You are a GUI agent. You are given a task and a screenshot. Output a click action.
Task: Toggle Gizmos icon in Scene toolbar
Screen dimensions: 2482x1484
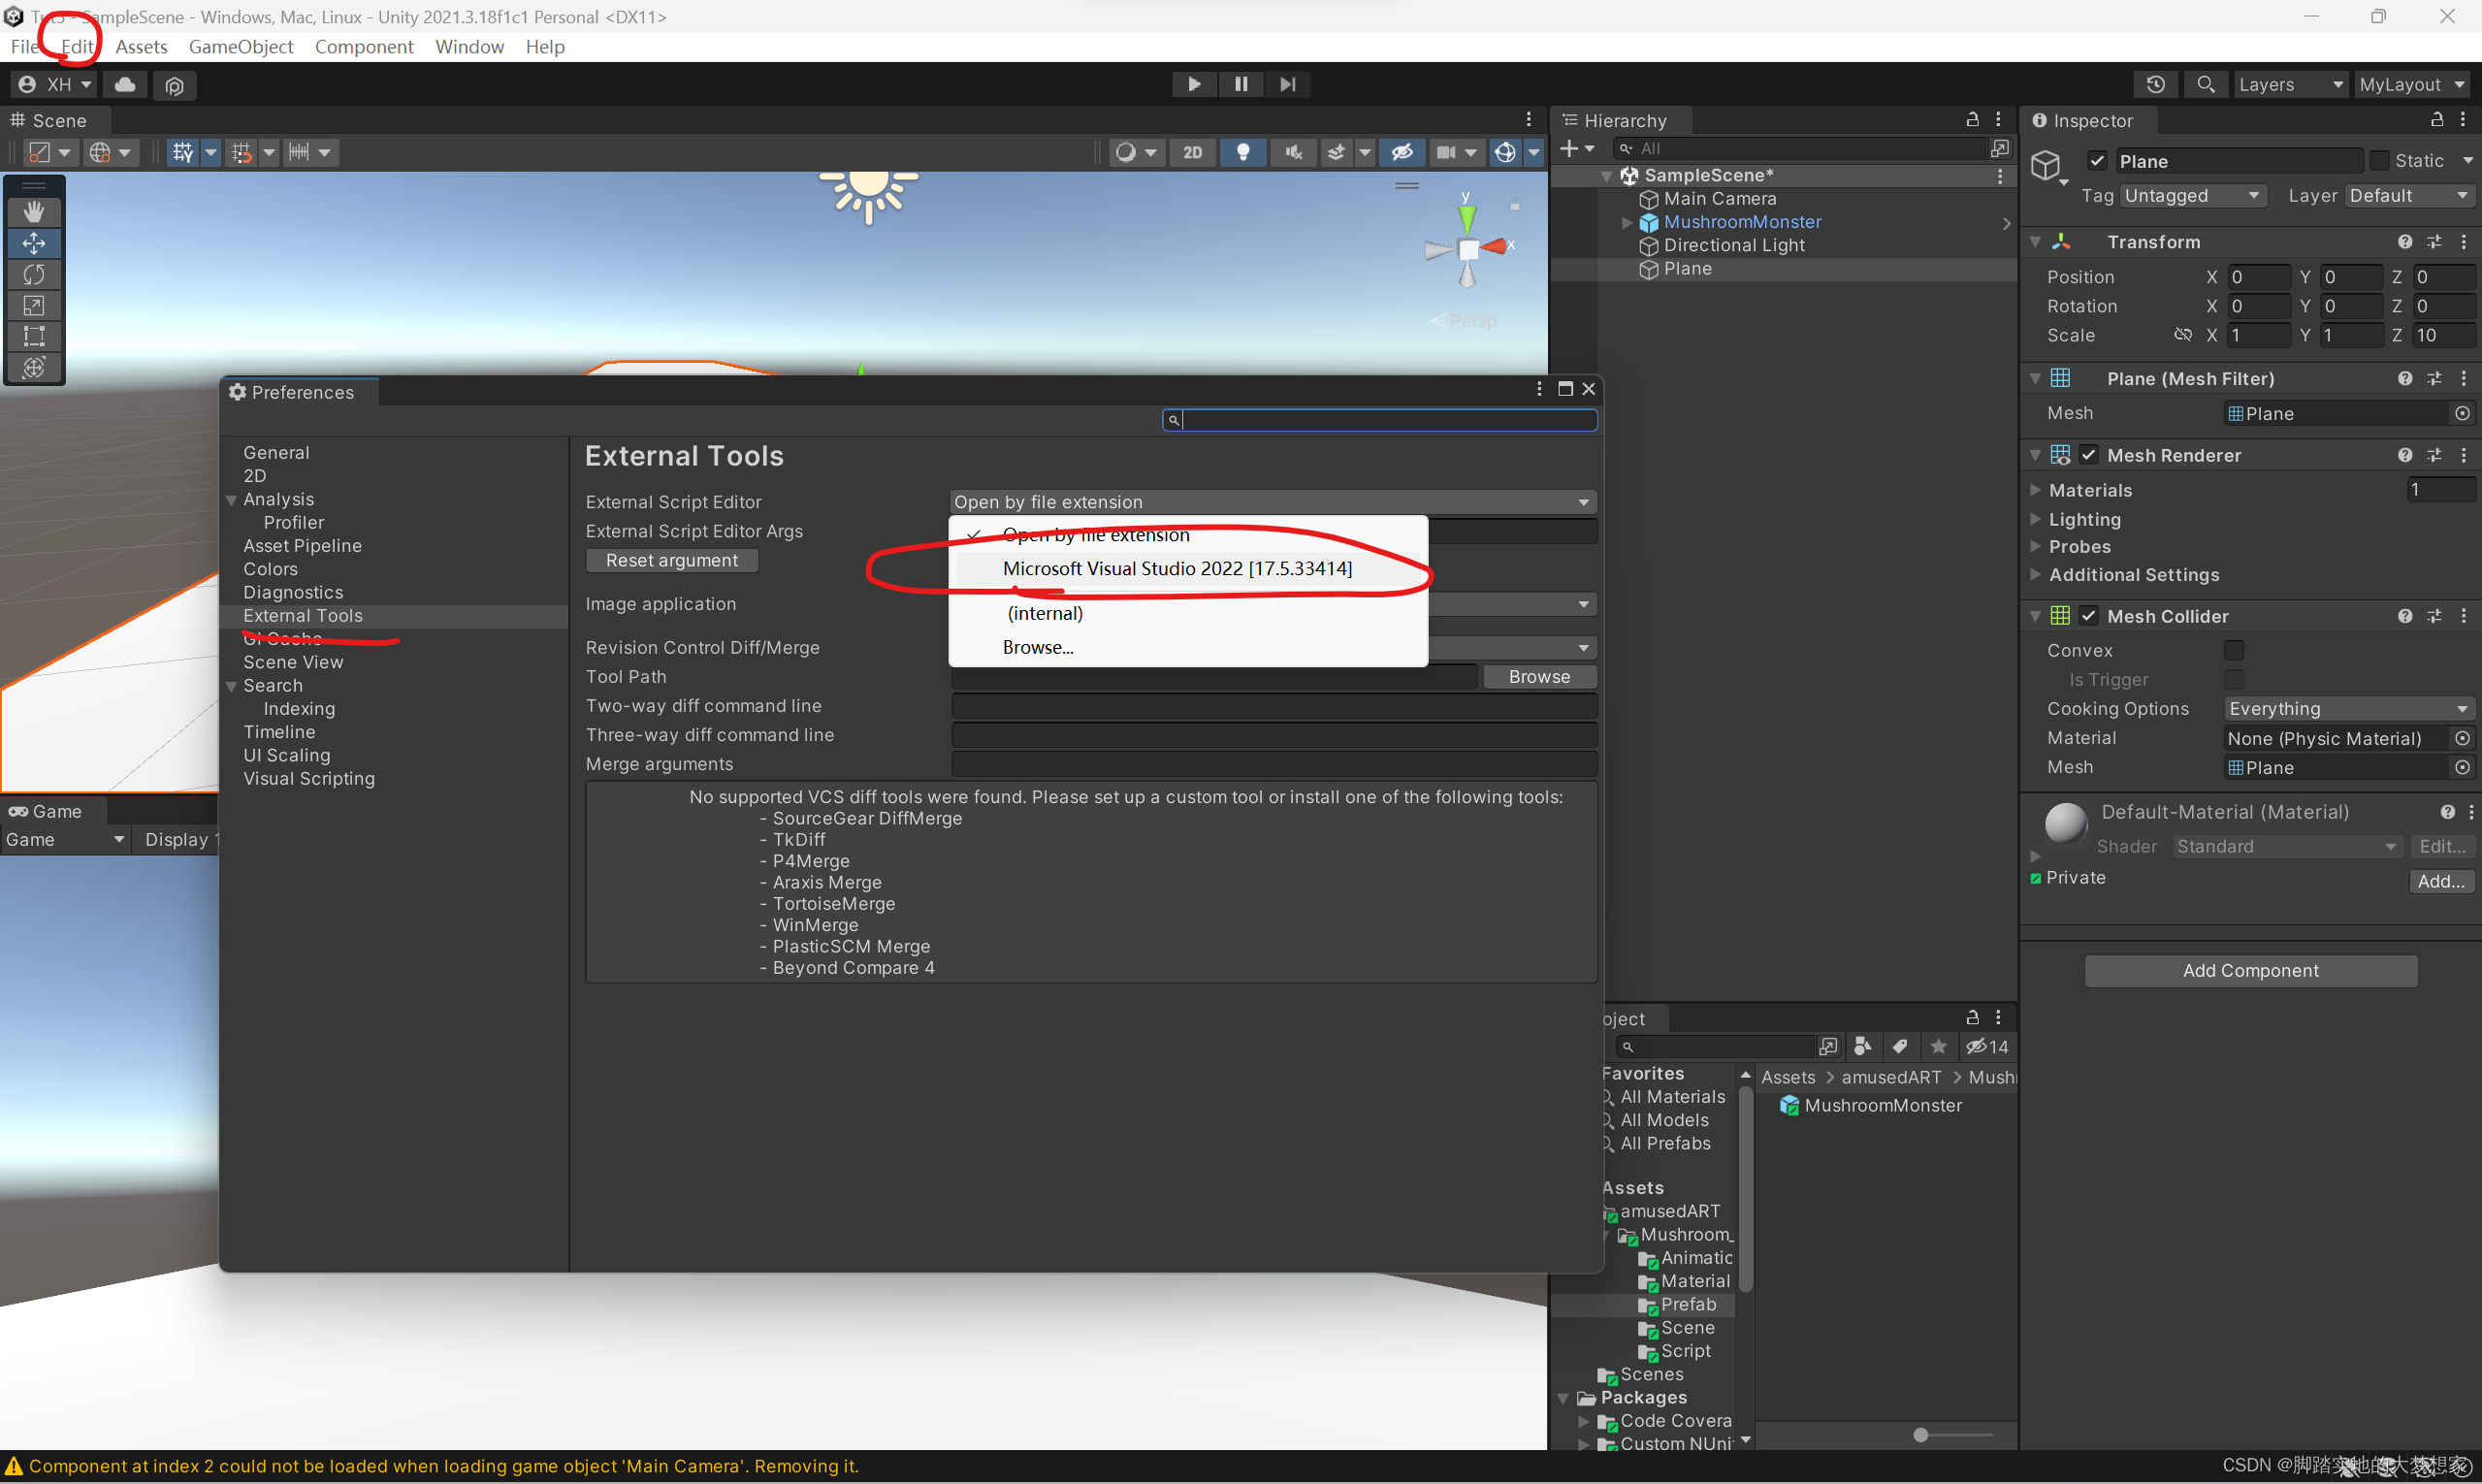click(1505, 152)
